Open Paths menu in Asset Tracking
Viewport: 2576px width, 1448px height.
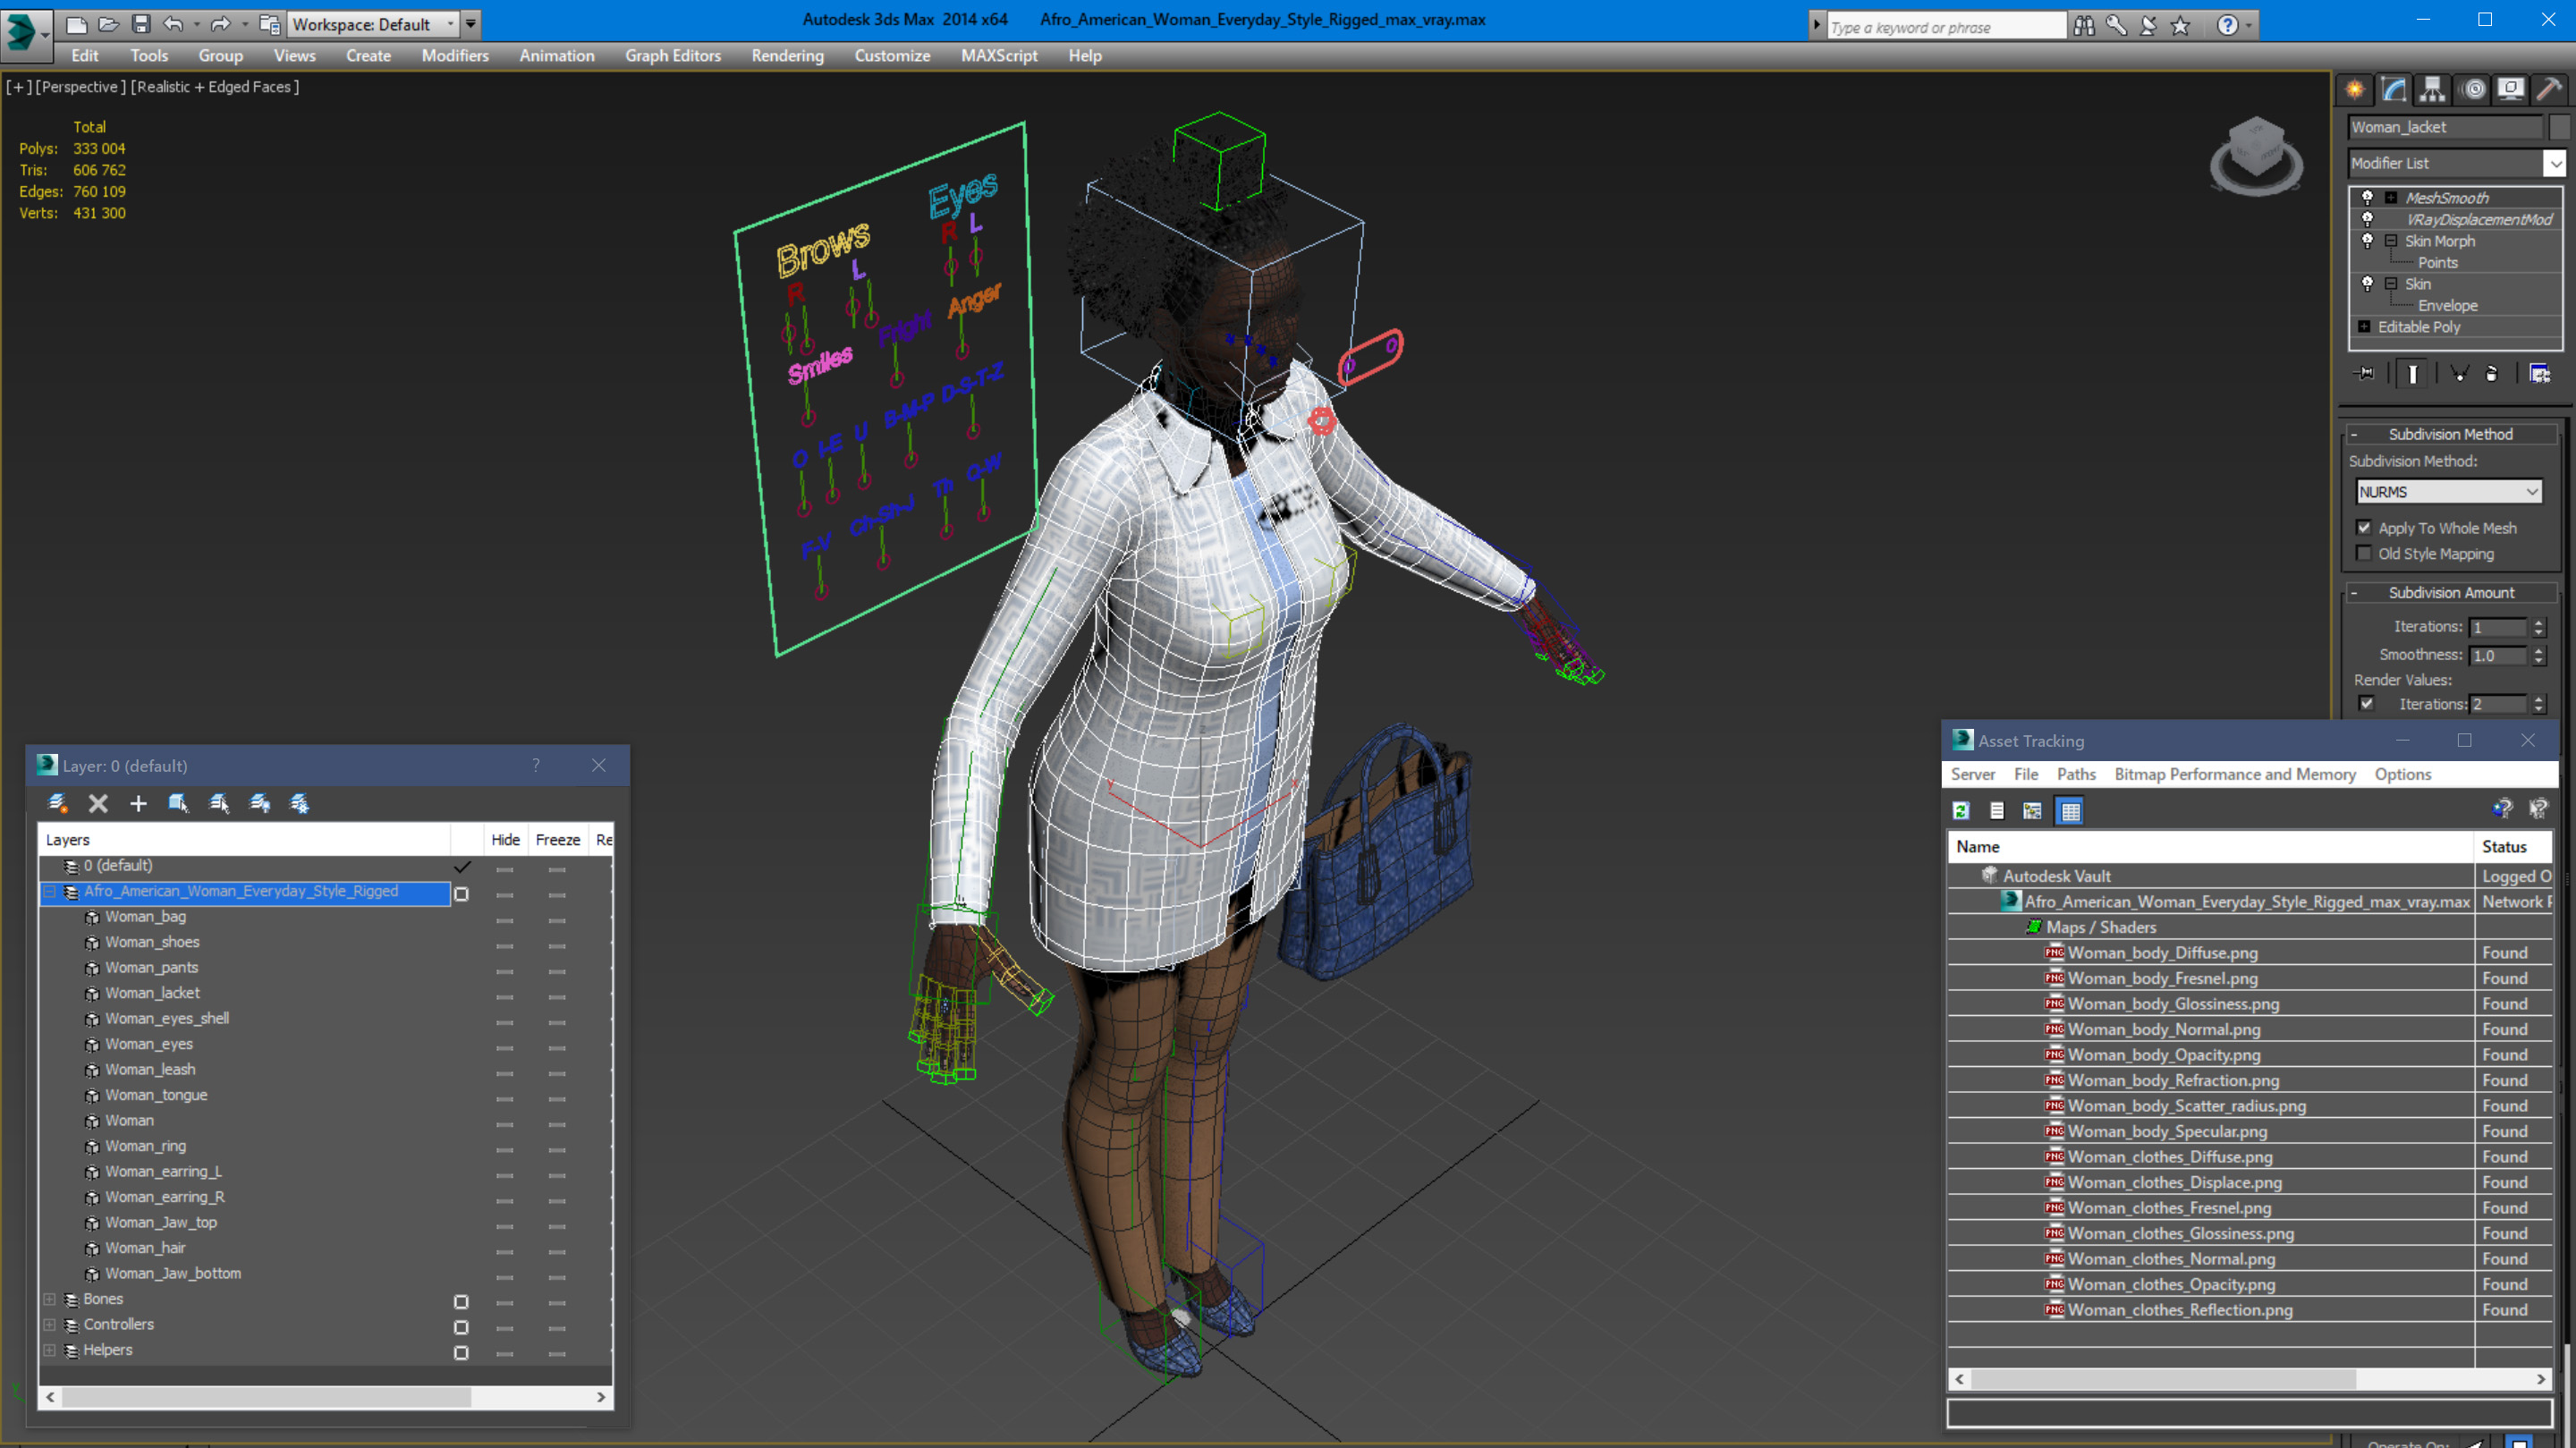coord(2076,774)
